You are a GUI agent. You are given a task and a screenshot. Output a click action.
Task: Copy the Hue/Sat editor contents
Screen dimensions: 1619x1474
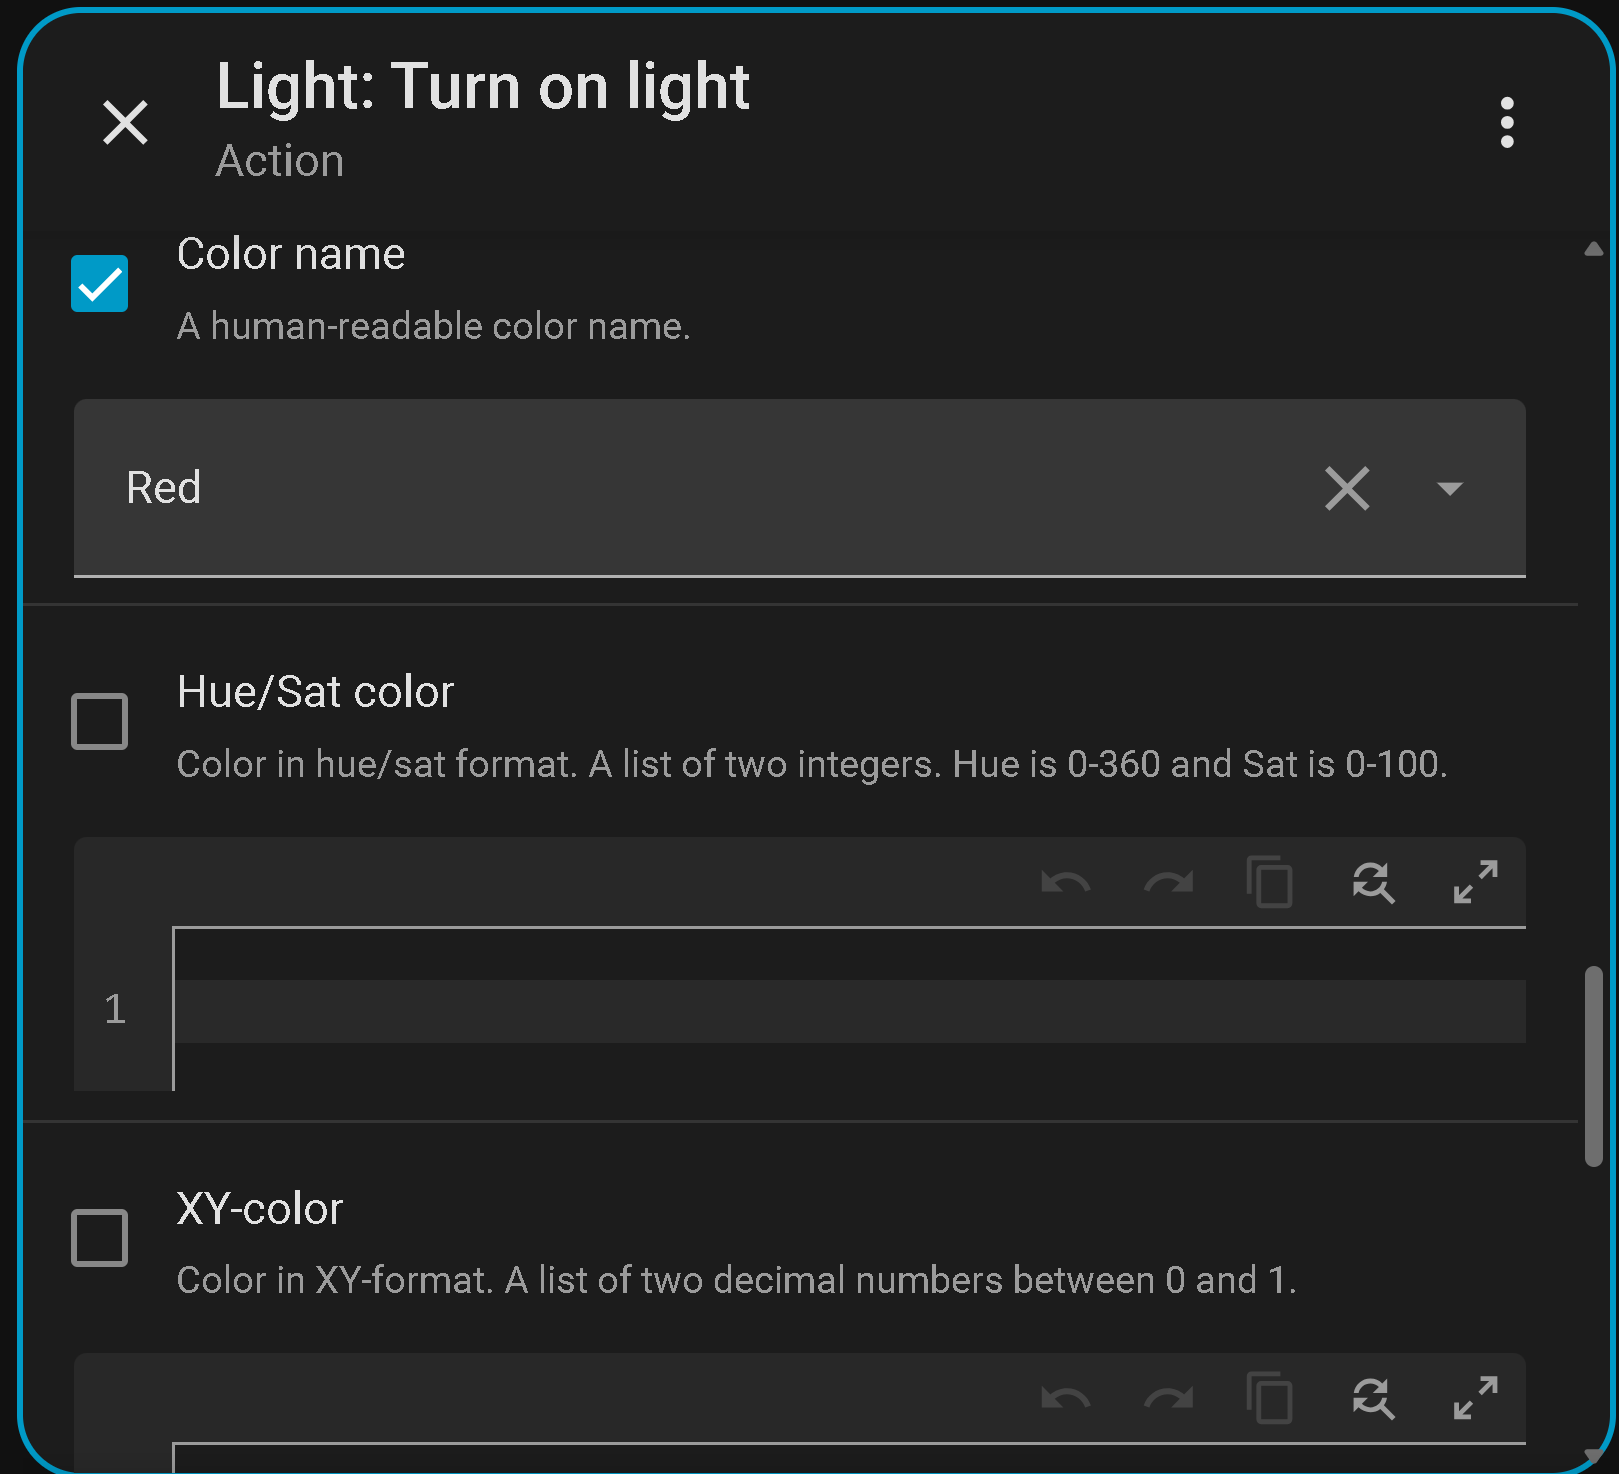(x=1270, y=883)
